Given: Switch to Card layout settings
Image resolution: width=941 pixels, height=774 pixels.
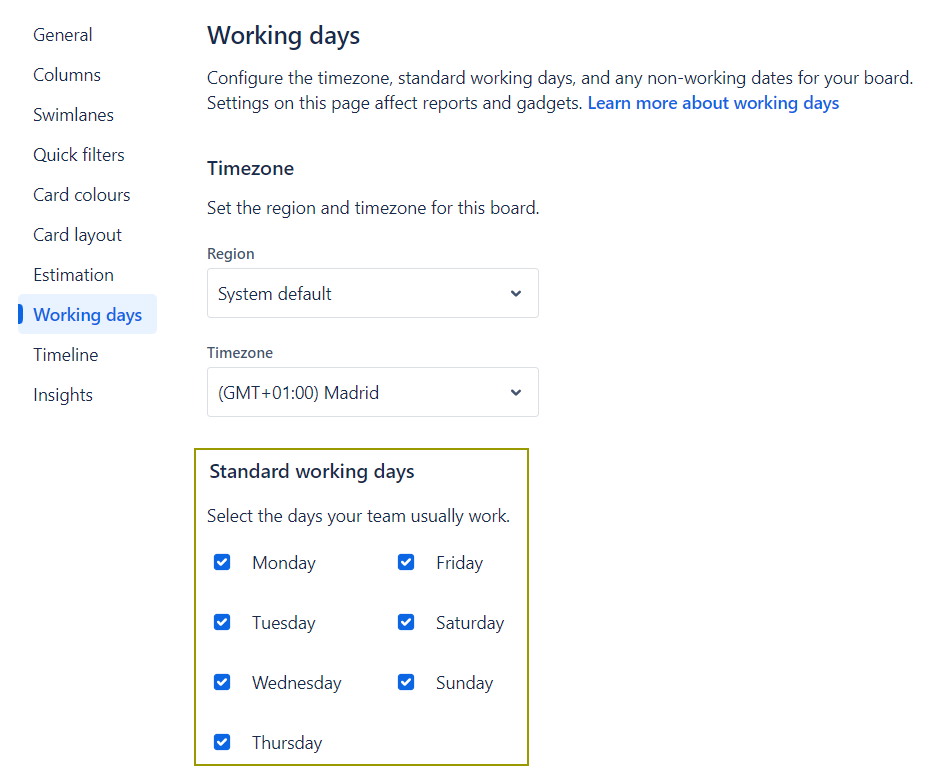Looking at the screenshot, I should click(77, 234).
